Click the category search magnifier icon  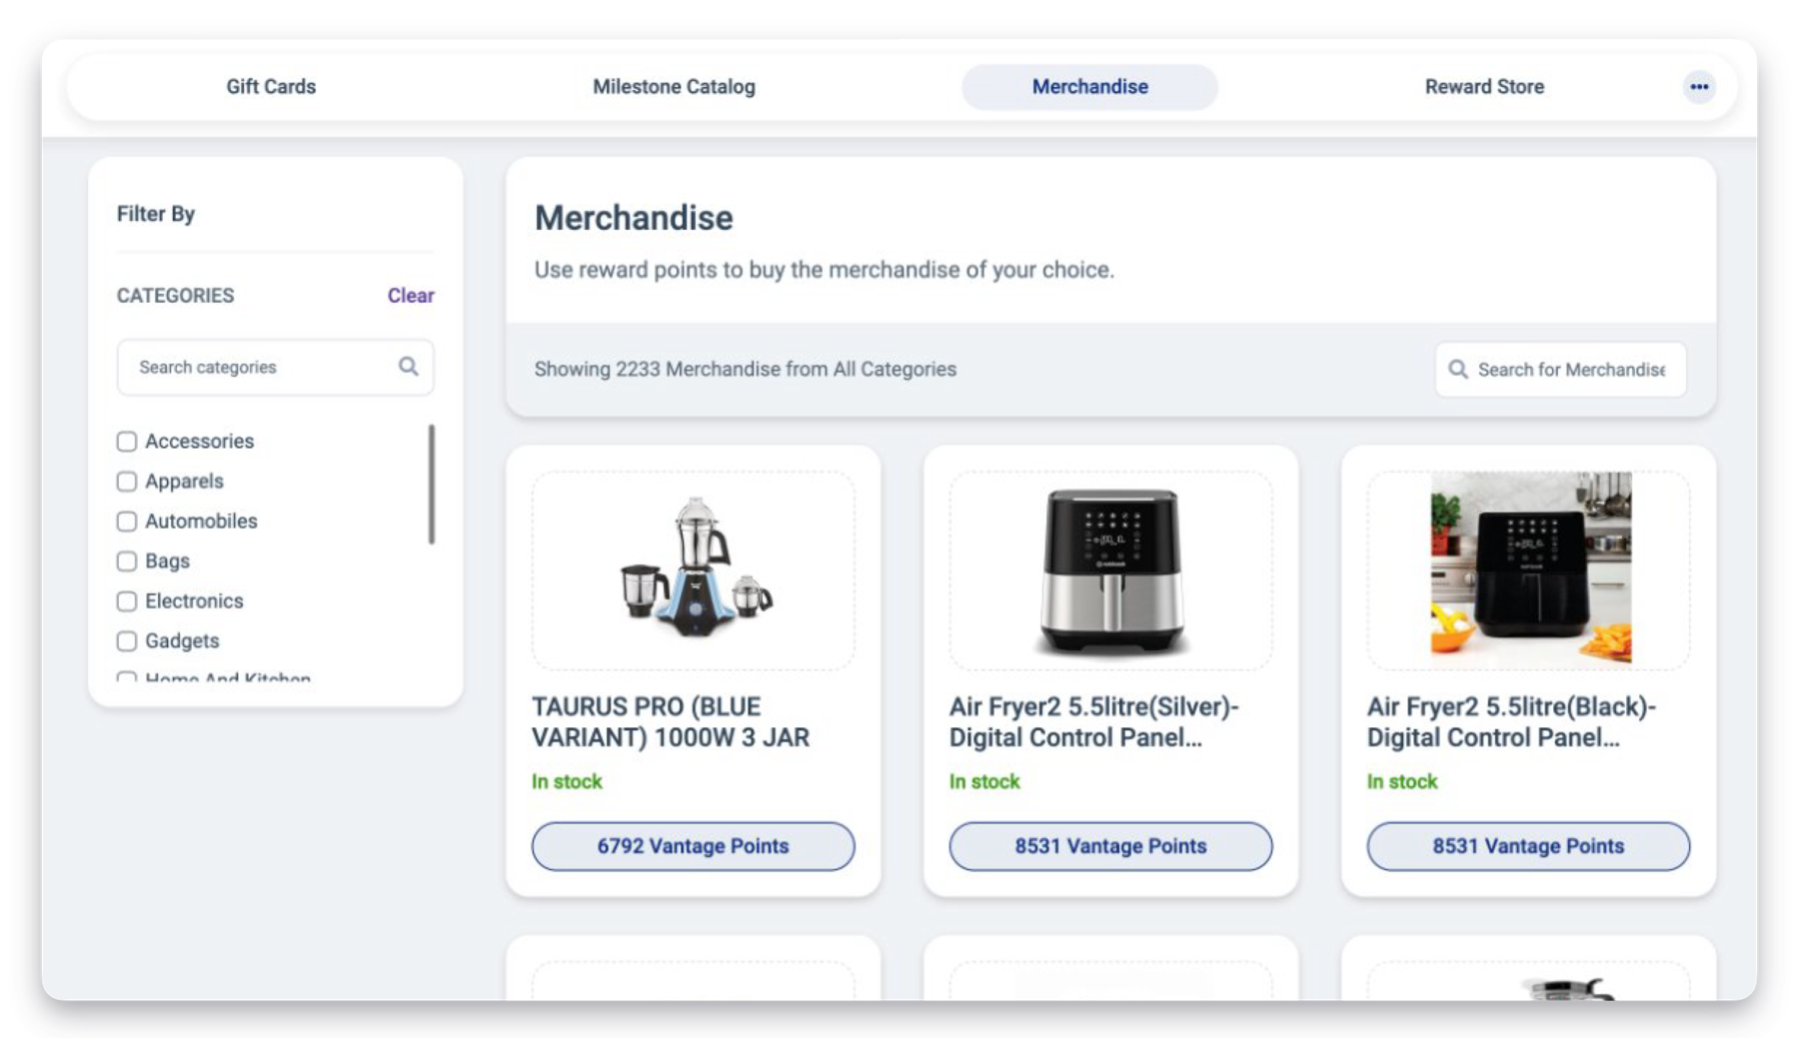pyautogui.click(x=408, y=366)
